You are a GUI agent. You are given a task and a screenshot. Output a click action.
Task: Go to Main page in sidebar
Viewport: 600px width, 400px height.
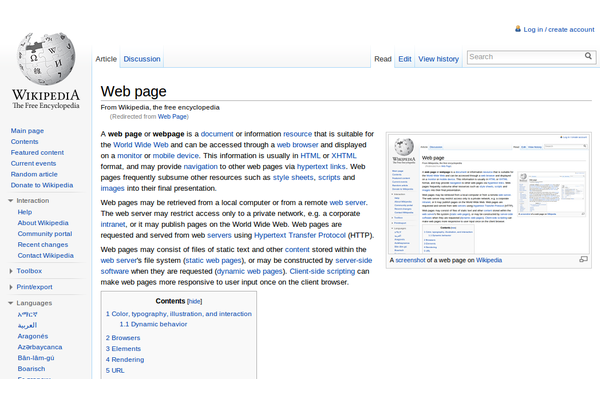[x=27, y=131]
